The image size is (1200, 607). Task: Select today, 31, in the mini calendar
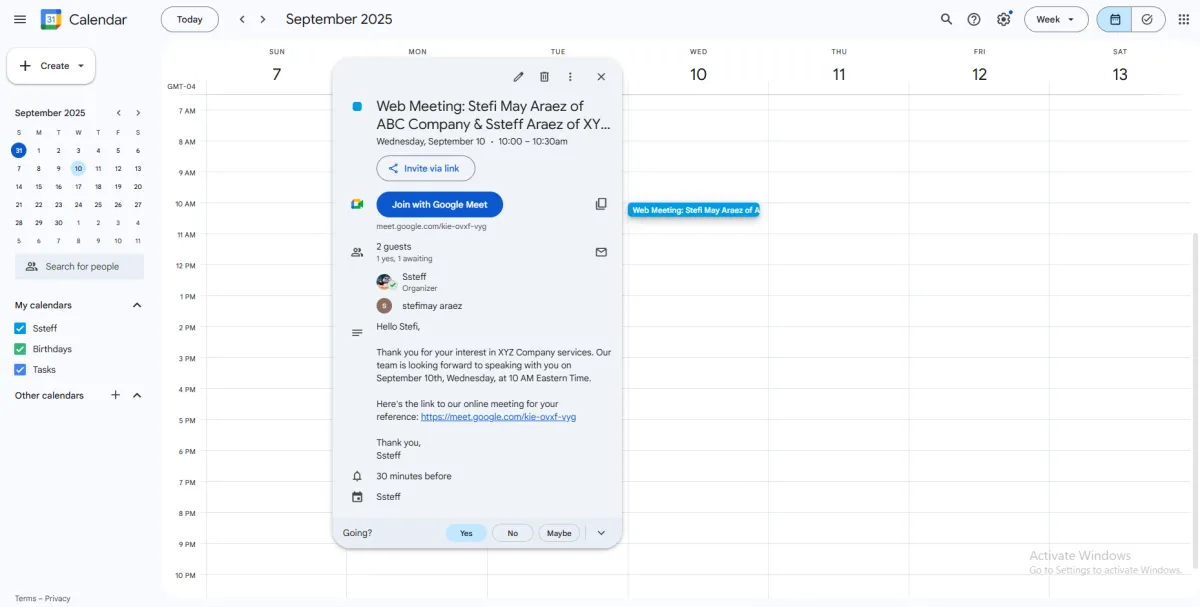19,151
